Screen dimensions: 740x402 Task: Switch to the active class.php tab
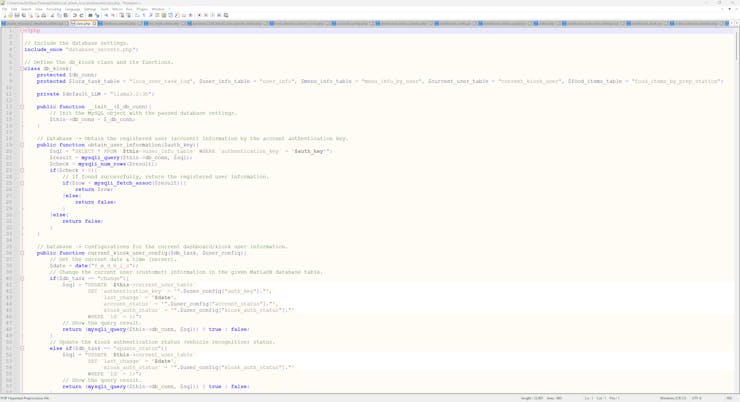click(83, 23)
